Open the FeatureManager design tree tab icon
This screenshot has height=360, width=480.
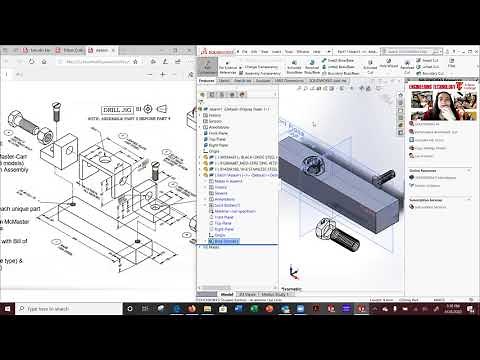coord(203,94)
